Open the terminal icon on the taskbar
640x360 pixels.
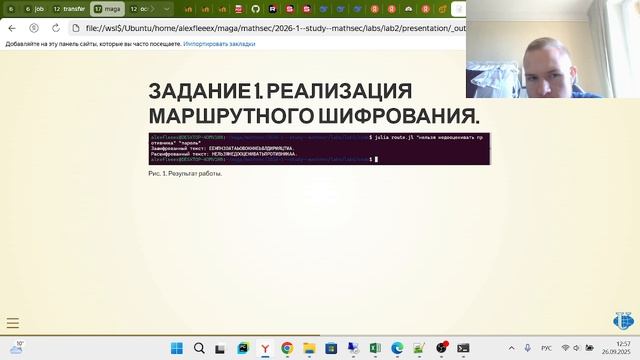pyautogui.click(x=463, y=348)
